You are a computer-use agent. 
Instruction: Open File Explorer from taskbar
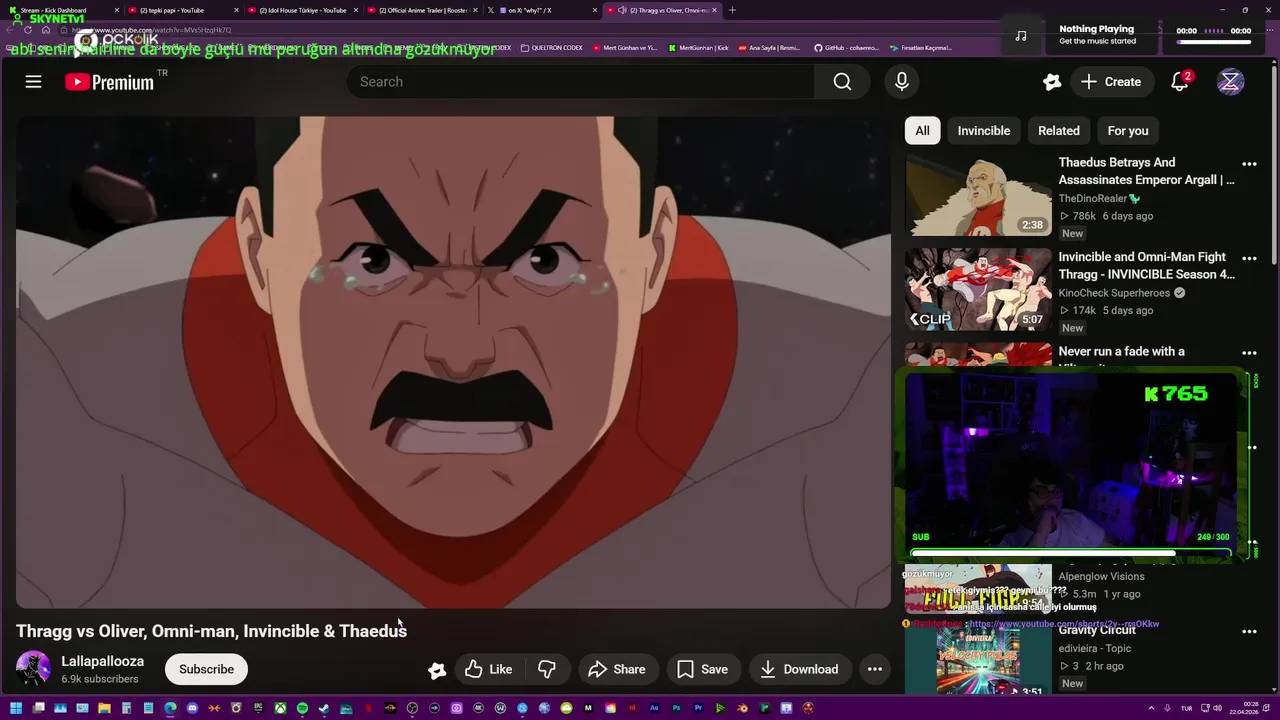tap(104, 709)
